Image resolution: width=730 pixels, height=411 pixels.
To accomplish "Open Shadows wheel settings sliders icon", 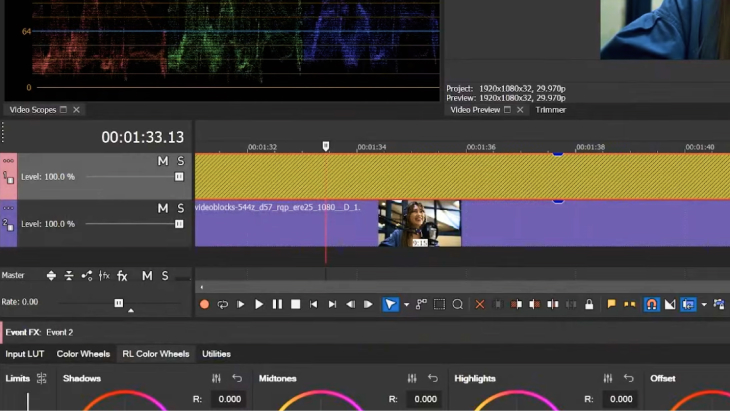I will 216,378.
